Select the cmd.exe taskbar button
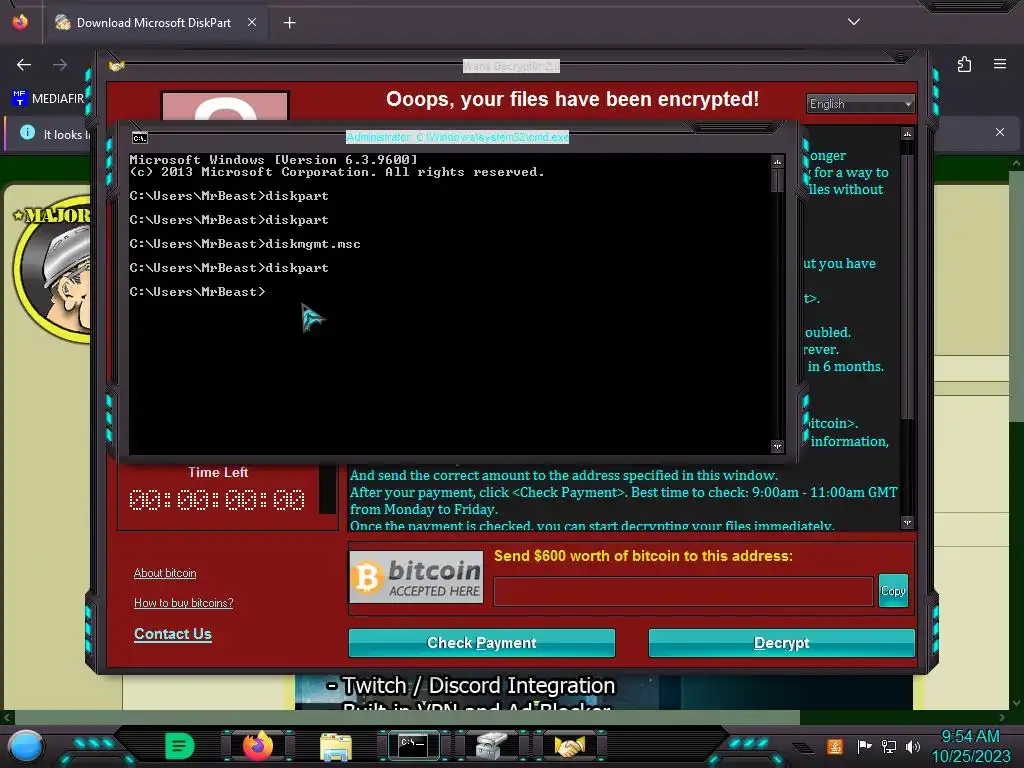The image size is (1024, 768). pyautogui.click(x=413, y=745)
